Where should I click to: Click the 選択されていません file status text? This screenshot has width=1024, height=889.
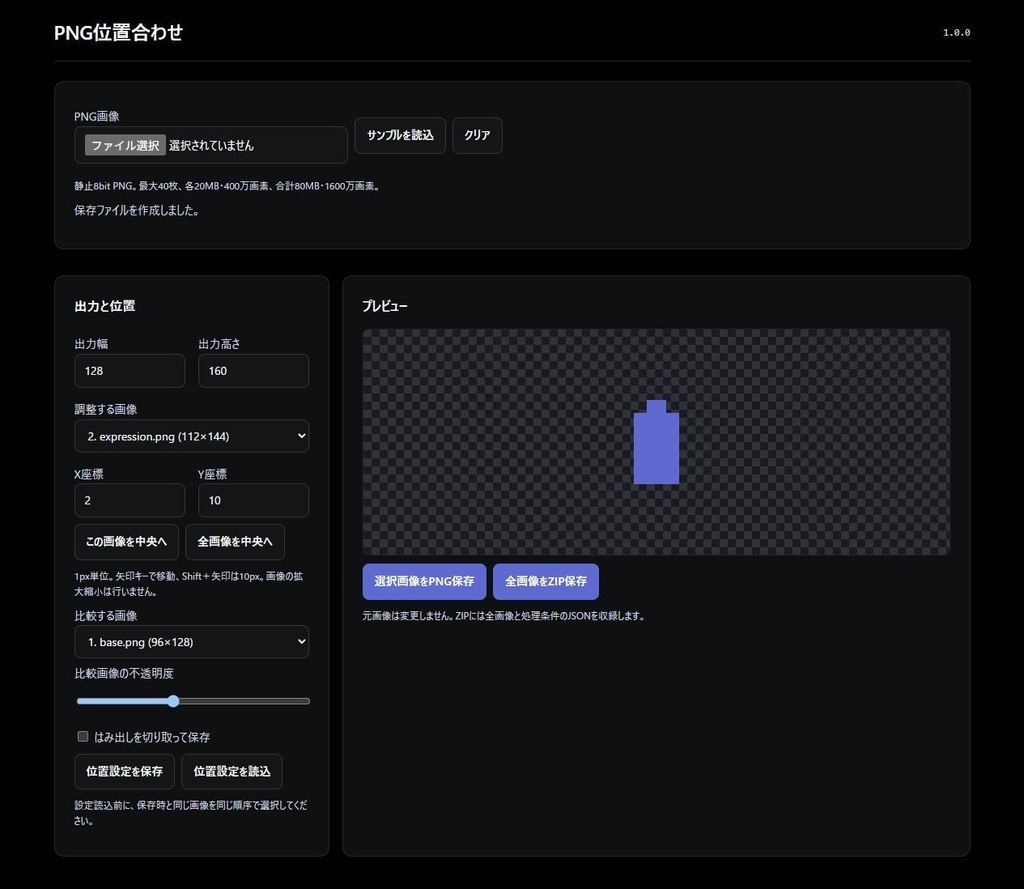coord(211,146)
